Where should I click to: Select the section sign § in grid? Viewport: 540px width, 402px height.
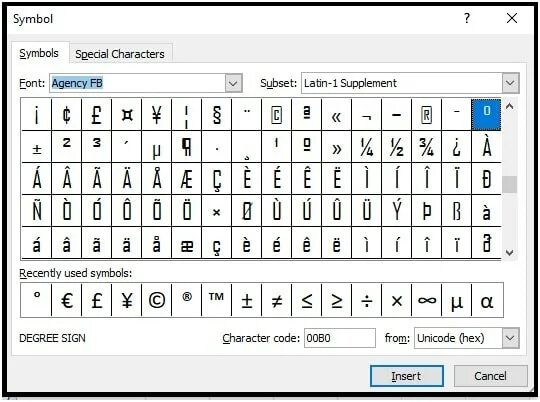click(217, 115)
